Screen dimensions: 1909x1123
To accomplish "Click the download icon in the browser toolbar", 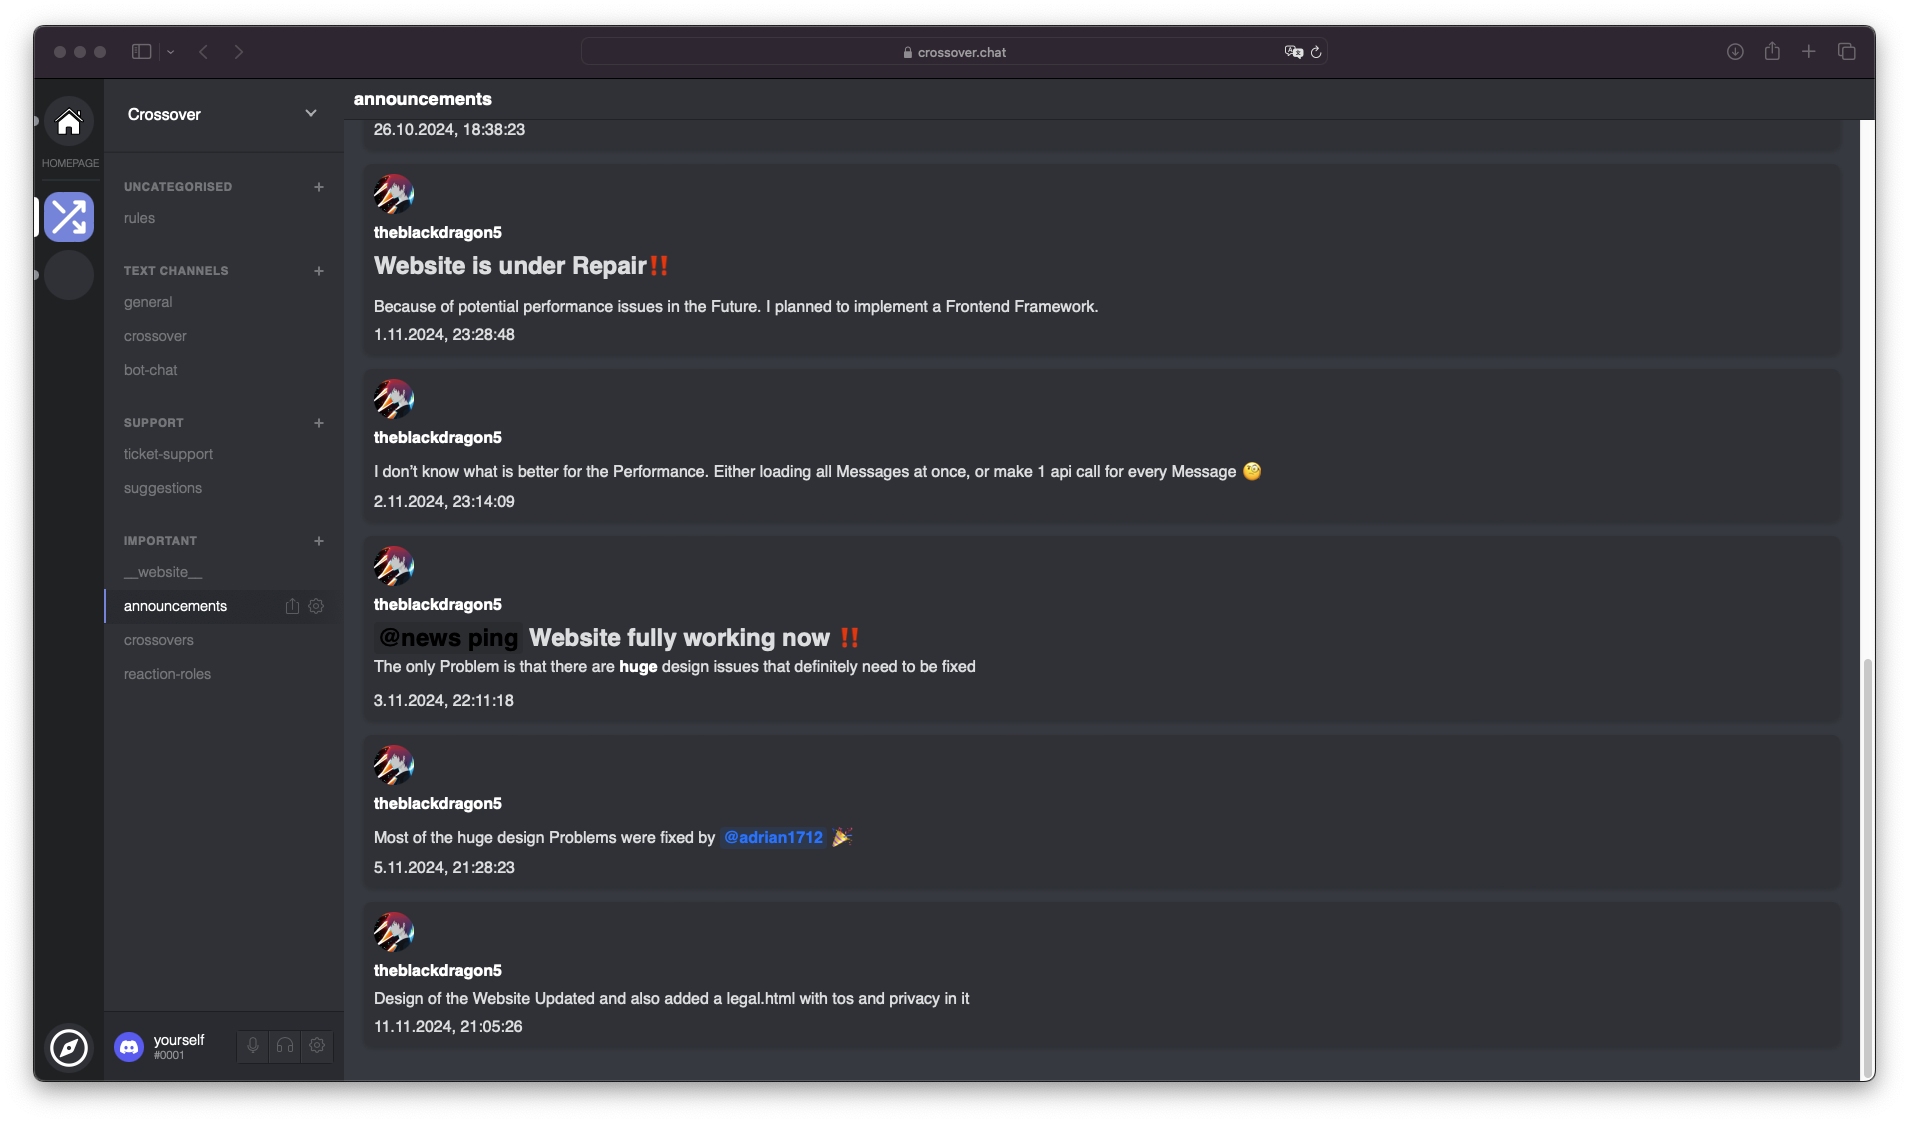I will [1735, 51].
